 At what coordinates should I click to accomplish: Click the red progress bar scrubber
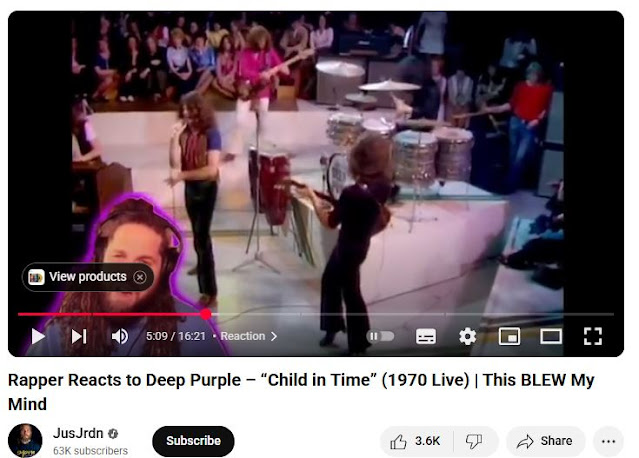[206, 314]
